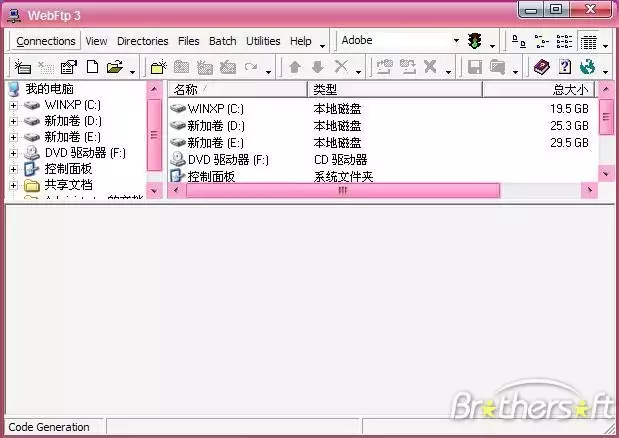619x438 pixels.
Task: Open the purple help book icon
Action: (x=542, y=67)
